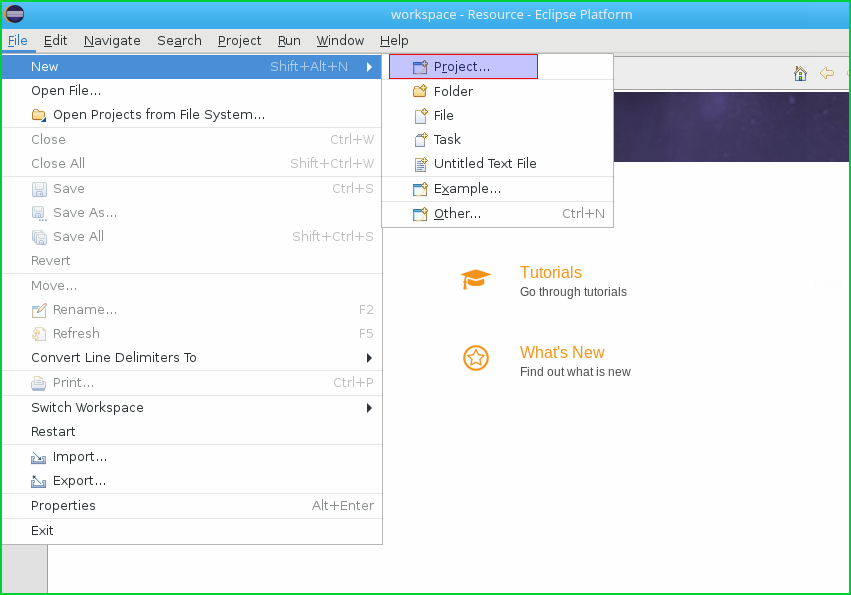Expand the New submenu arrow

point(369,67)
